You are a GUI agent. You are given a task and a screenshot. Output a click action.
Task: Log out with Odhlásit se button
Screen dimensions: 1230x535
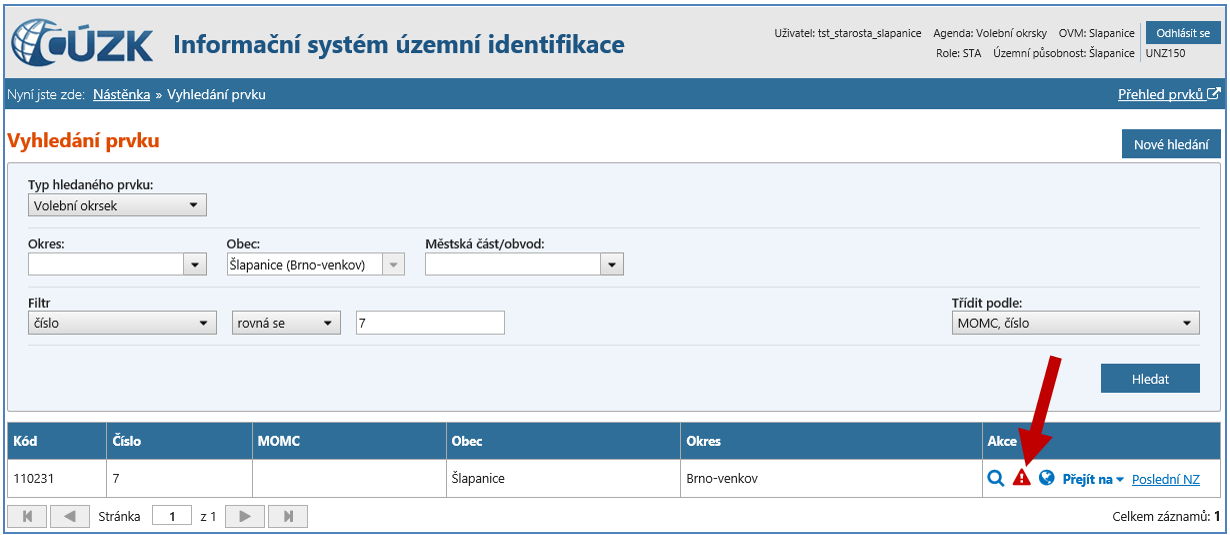[x=1183, y=33]
